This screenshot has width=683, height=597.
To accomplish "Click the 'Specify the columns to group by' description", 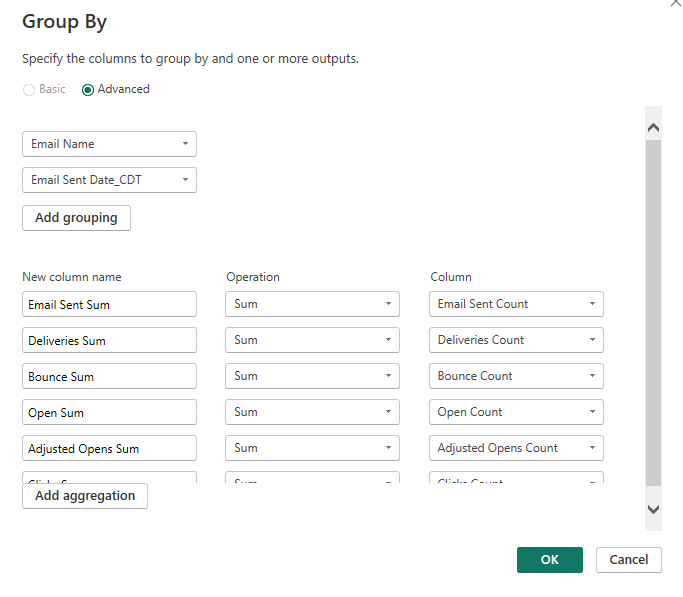I will (190, 59).
